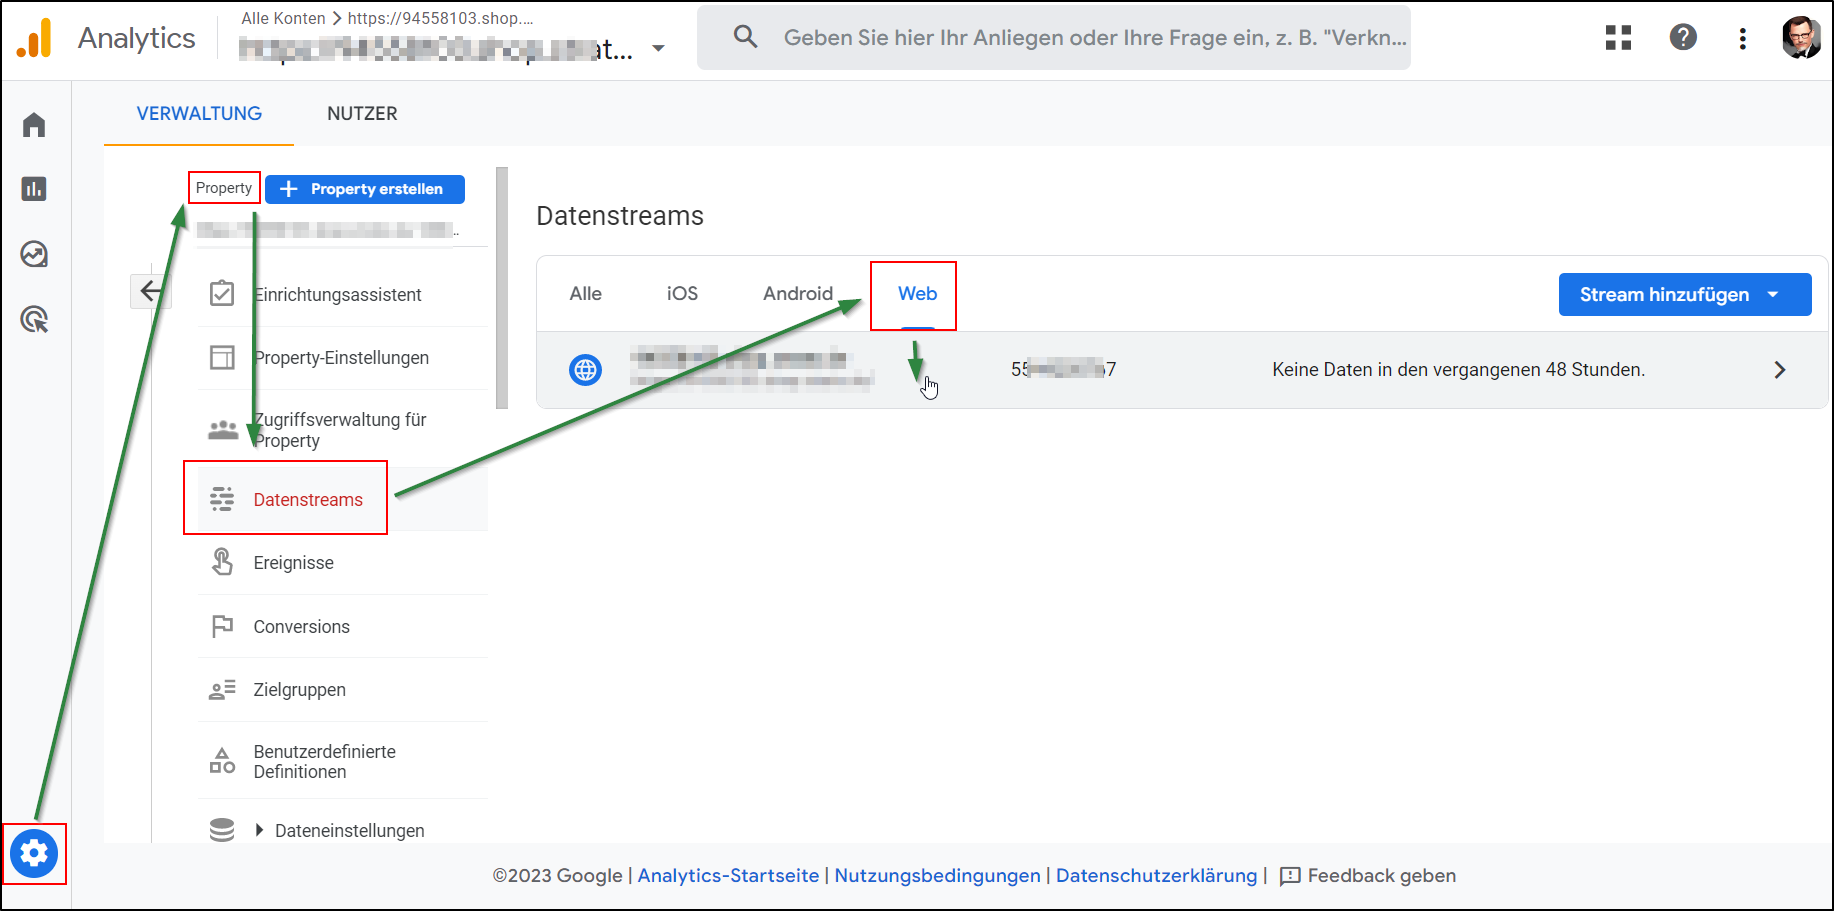The image size is (1834, 911).
Task: Click the back arrow beside the property column
Action: tap(150, 291)
